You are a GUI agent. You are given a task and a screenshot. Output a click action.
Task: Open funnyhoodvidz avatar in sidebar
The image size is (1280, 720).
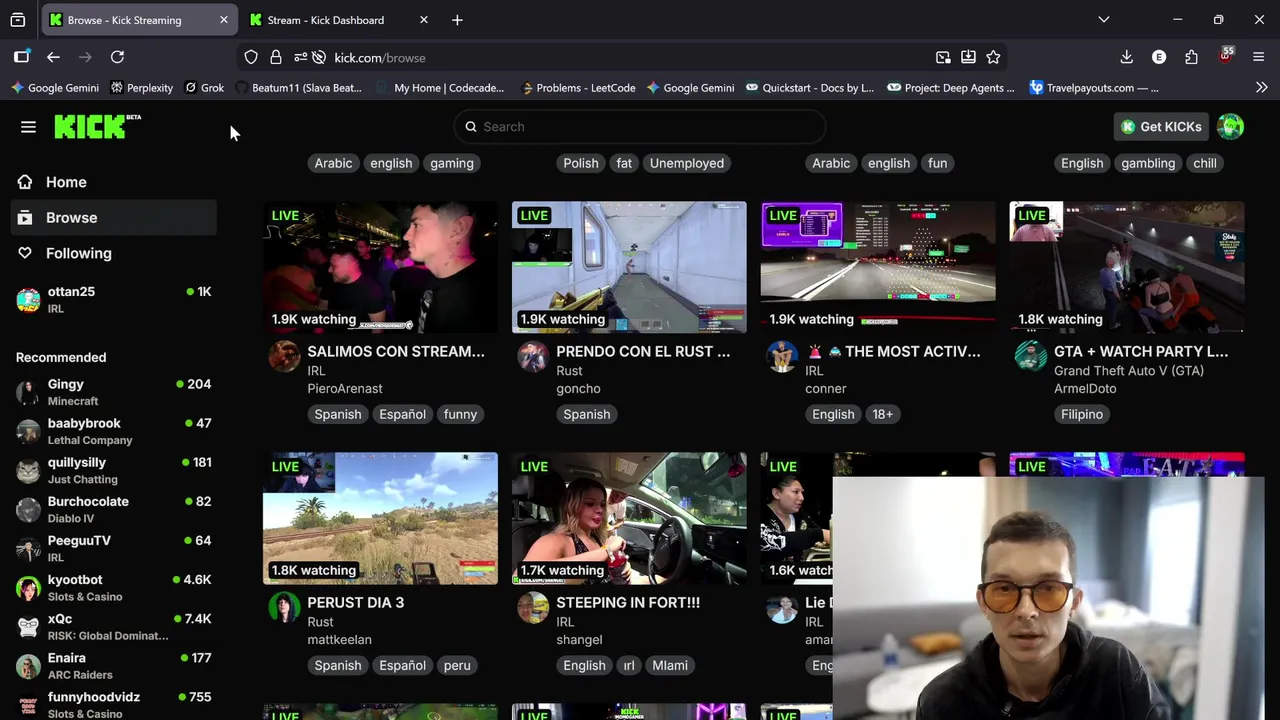pos(28,704)
